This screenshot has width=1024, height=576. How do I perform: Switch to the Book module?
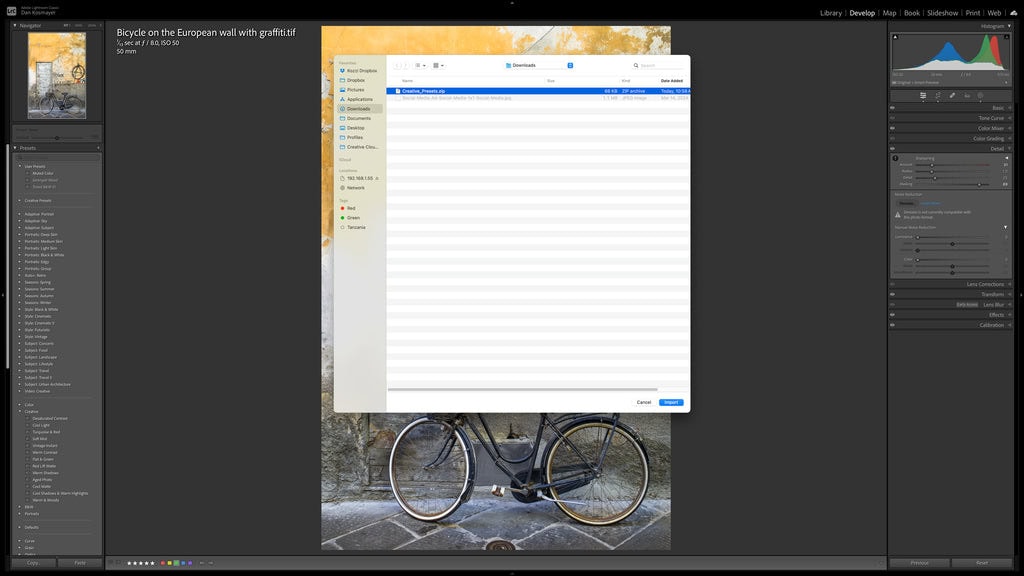coord(912,13)
